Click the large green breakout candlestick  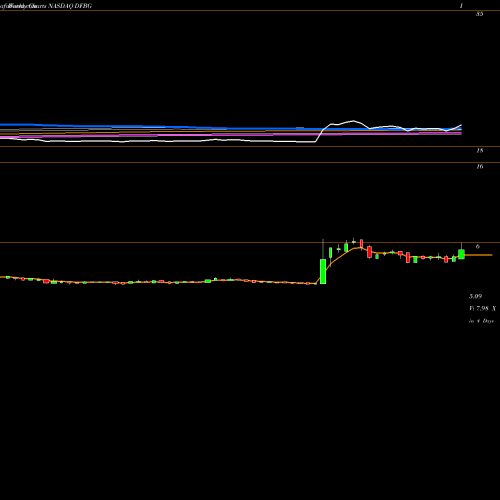point(323,271)
